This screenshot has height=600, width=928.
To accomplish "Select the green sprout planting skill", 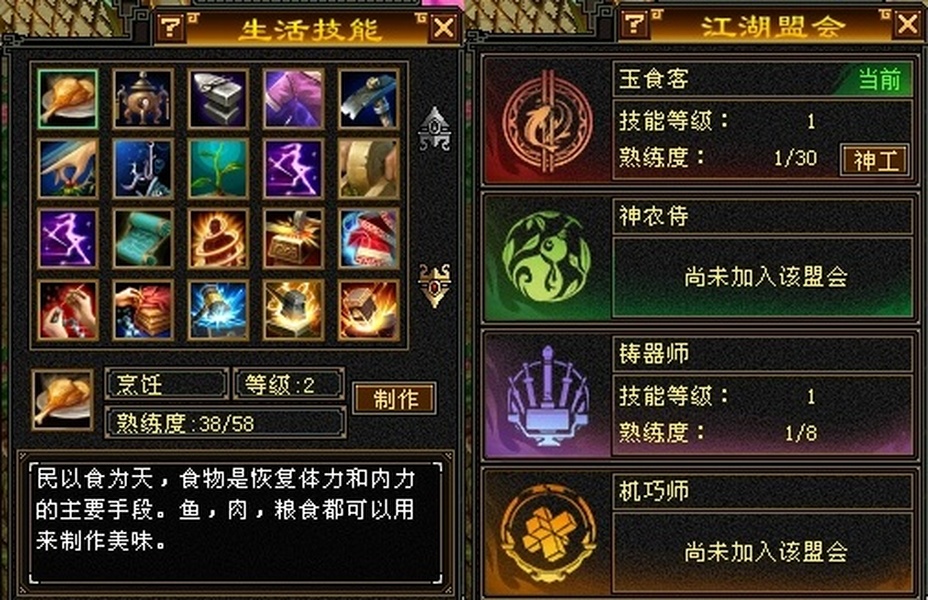I will pyautogui.click(x=218, y=169).
